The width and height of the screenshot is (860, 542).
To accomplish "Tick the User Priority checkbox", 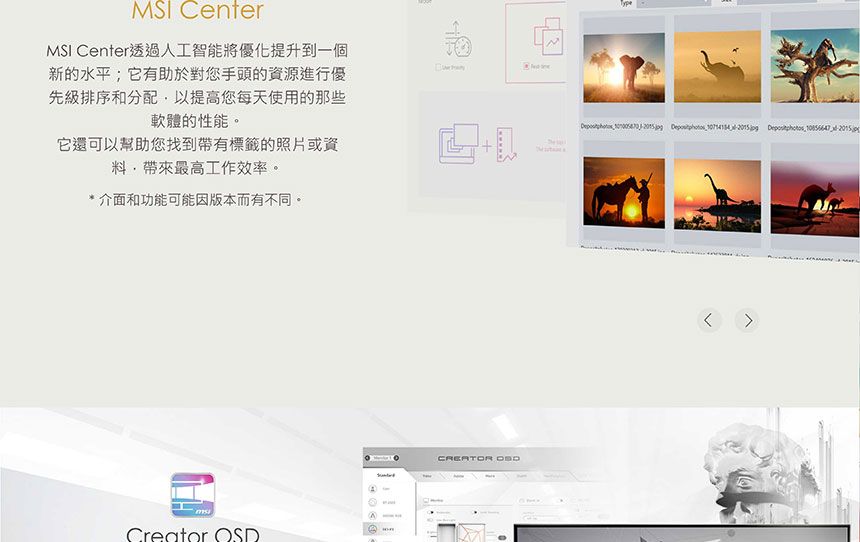I will (x=438, y=67).
